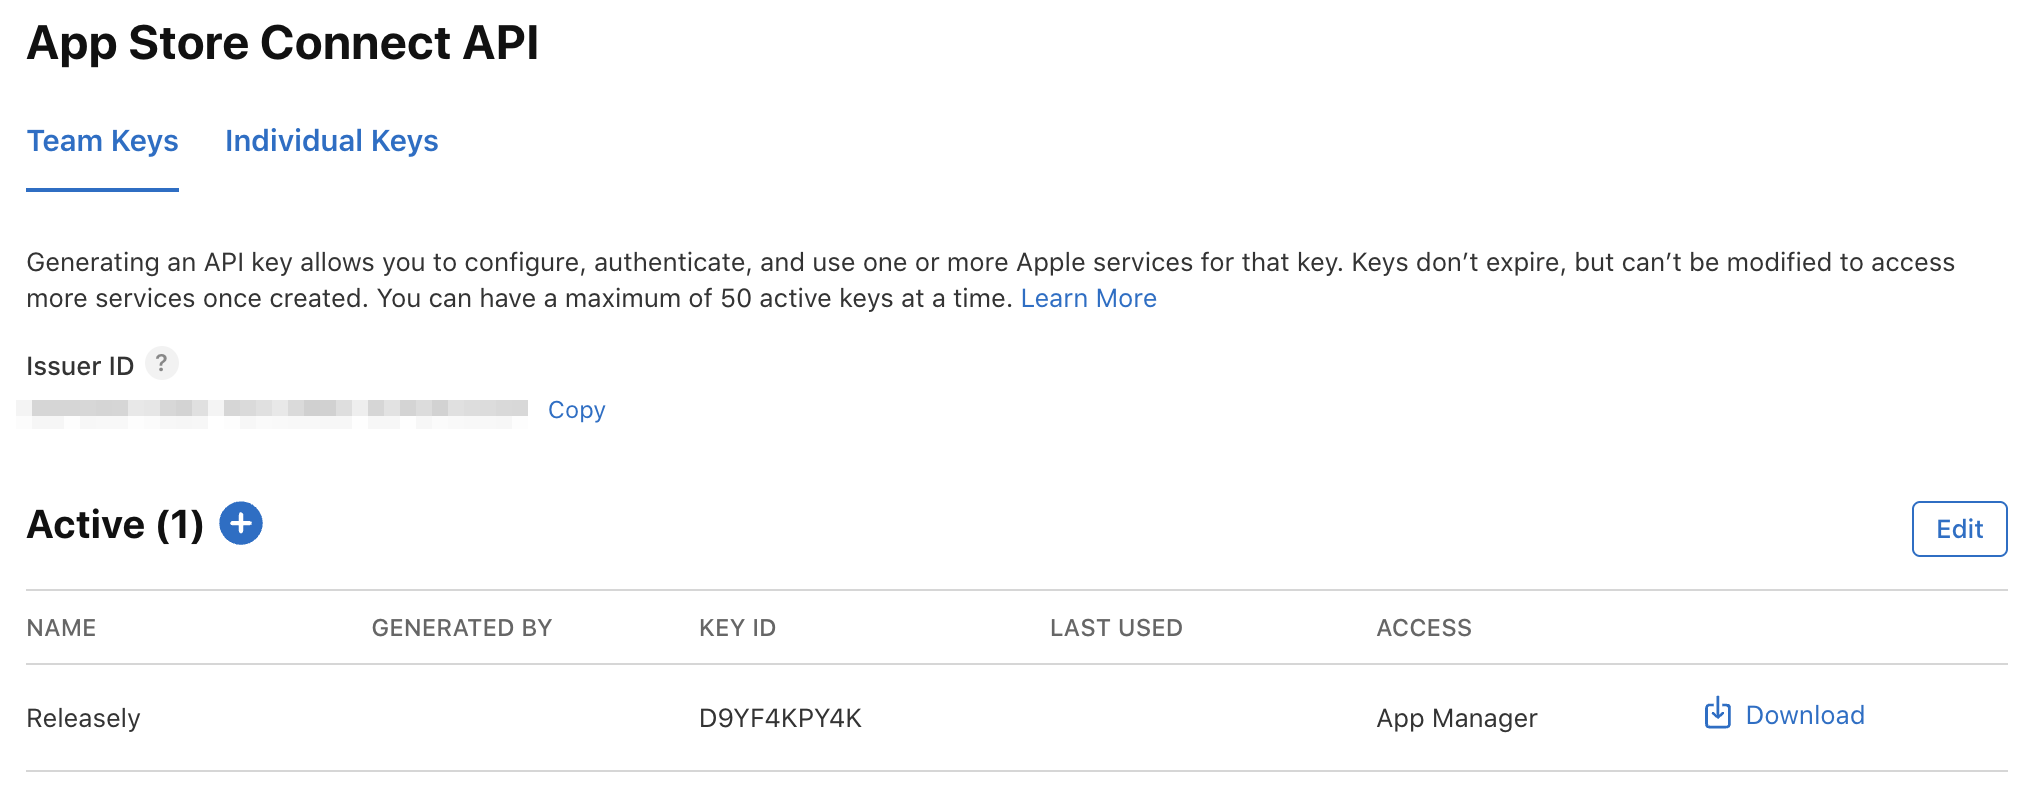Click the NAME column header

[61, 628]
